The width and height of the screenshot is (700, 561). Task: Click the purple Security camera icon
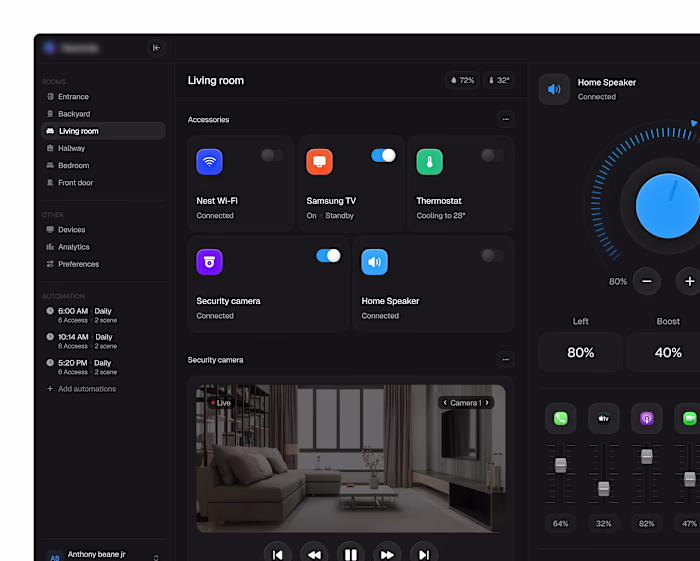[x=209, y=262]
